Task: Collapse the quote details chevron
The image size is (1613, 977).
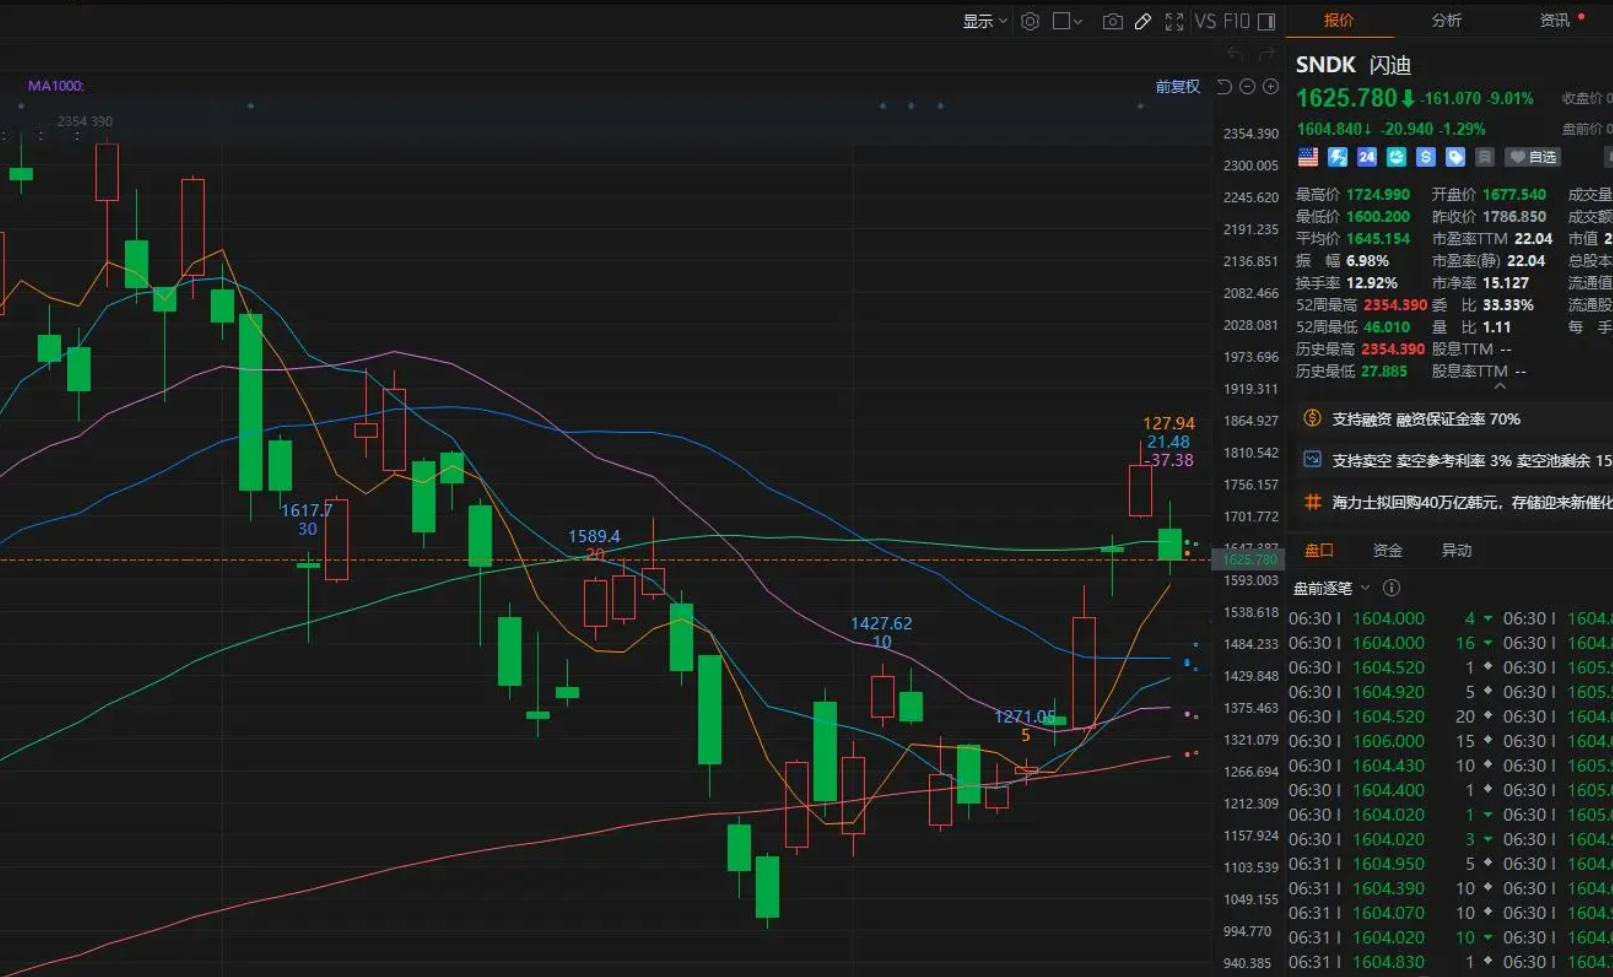Action: pyautogui.click(x=1500, y=386)
